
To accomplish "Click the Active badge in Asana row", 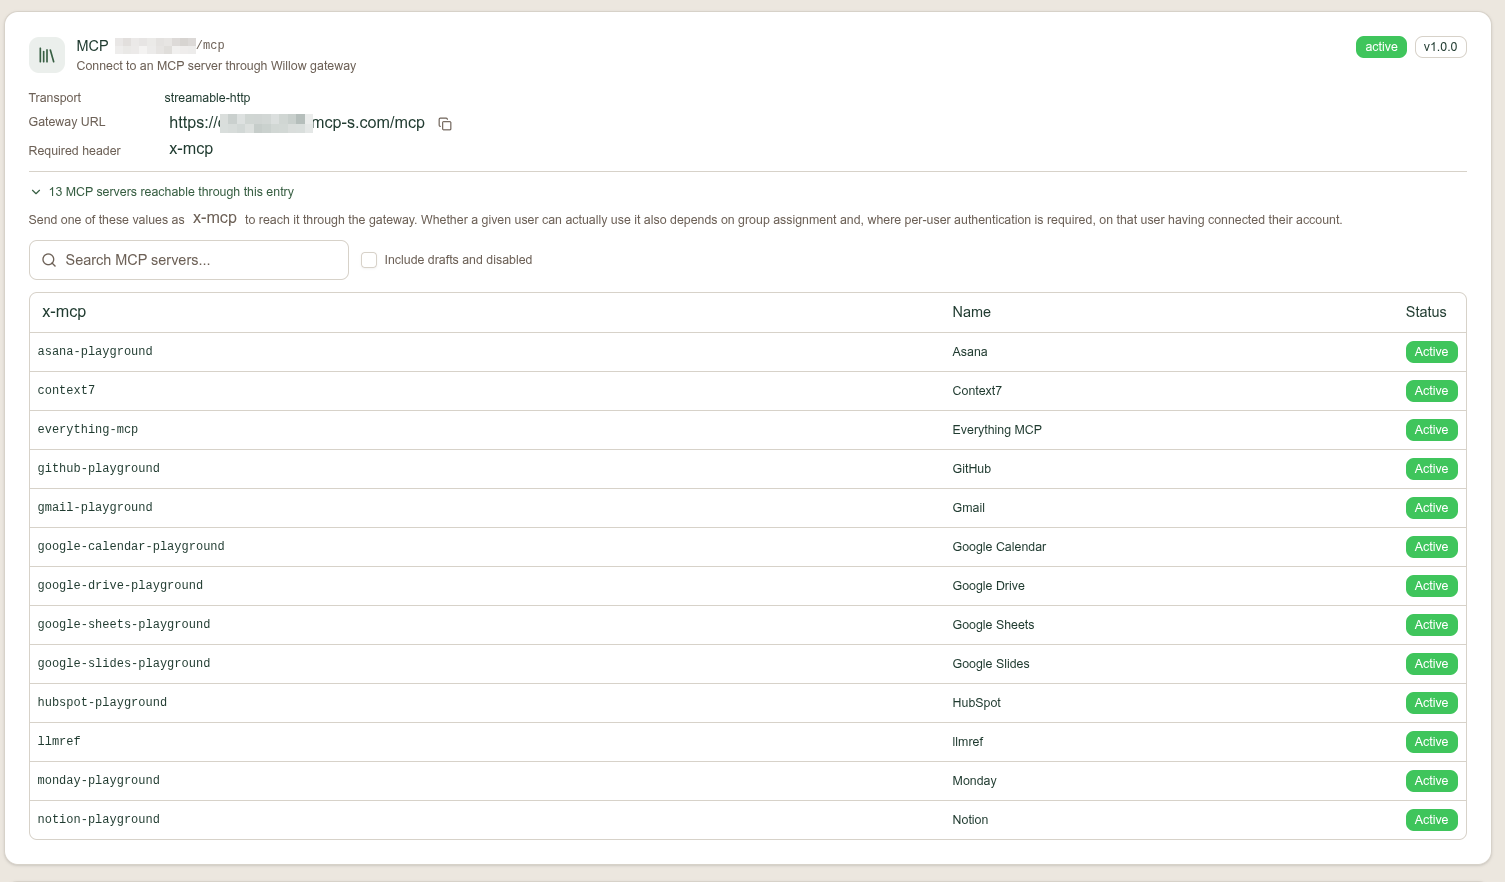I will click(1431, 352).
